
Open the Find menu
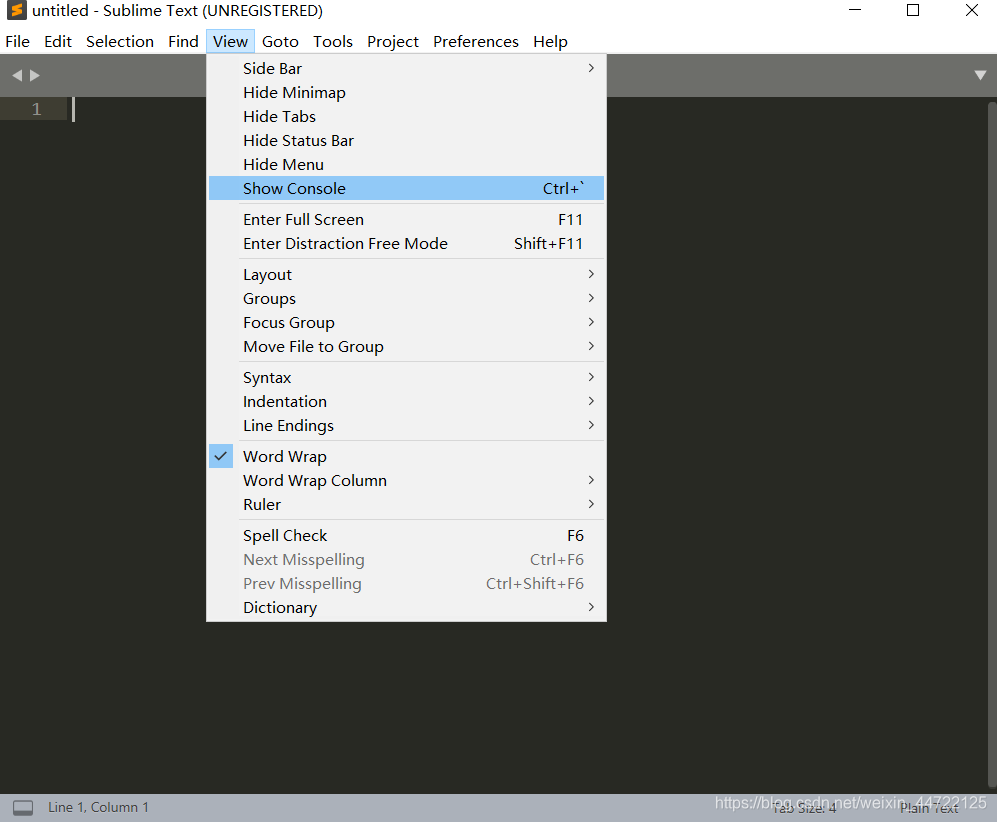(x=183, y=41)
